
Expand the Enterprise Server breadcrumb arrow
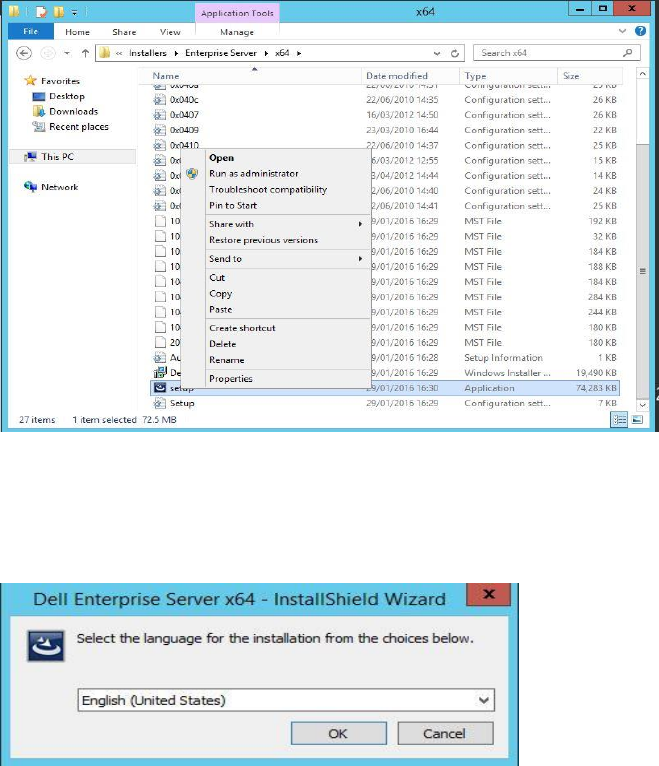tap(266, 53)
